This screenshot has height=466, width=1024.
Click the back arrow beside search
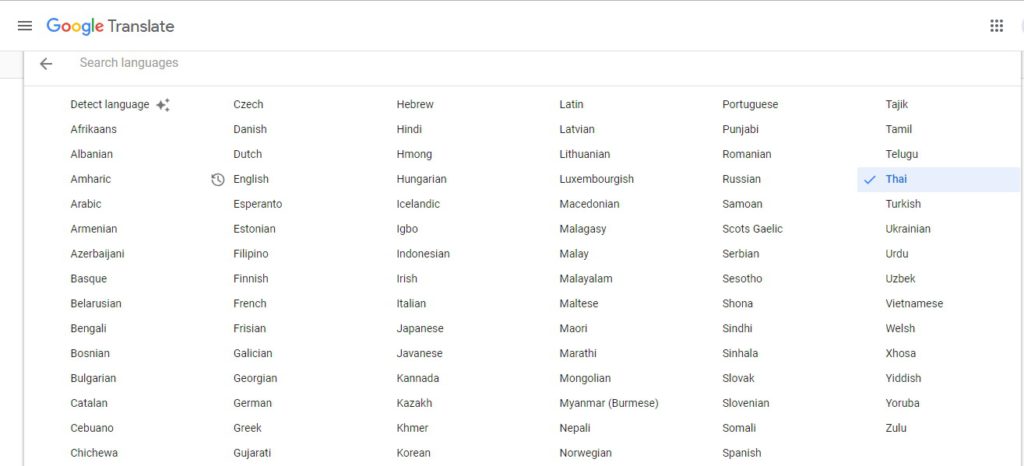[46, 64]
